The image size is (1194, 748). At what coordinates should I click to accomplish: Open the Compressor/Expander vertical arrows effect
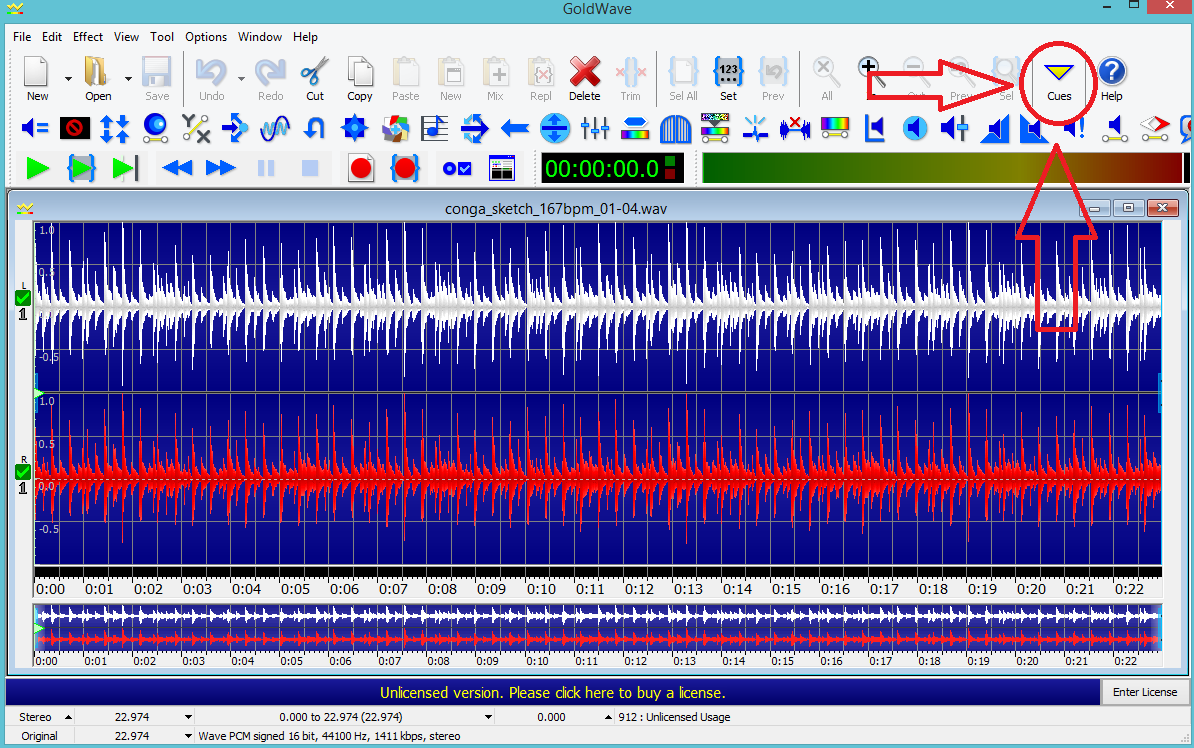[x=114, y=128]
